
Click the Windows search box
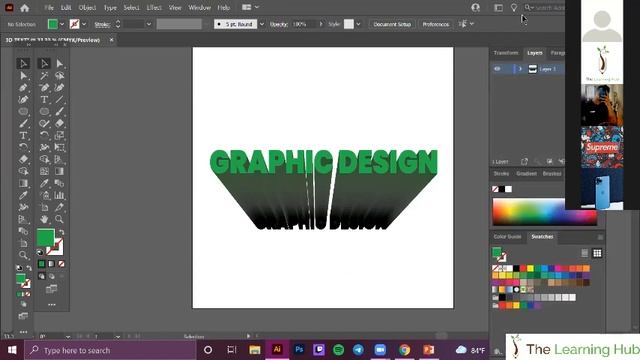tap(110, 350)
